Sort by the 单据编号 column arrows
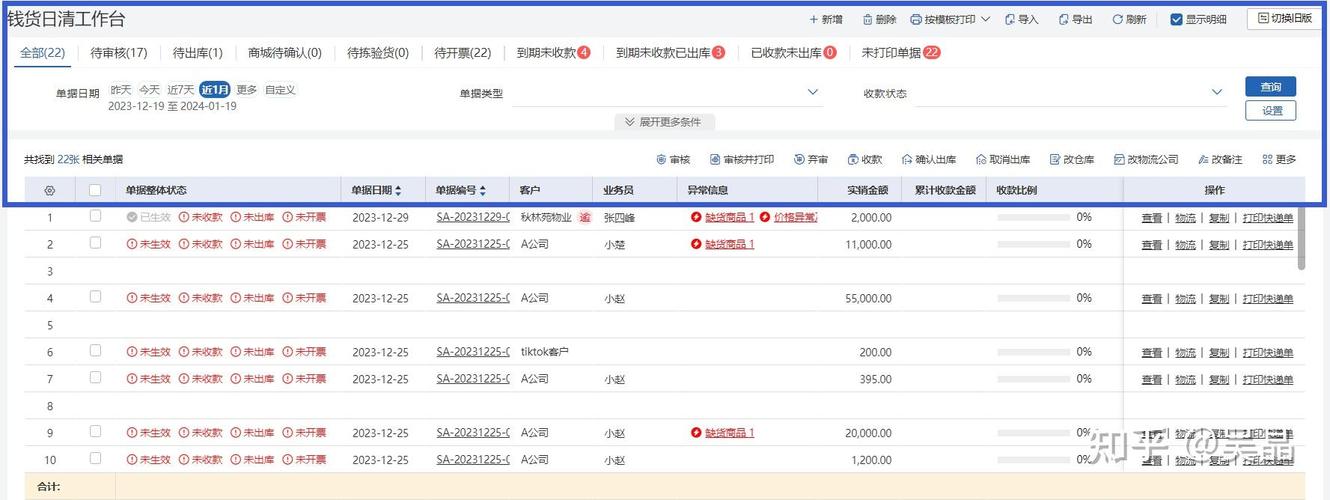The image size is (1330, 500). coord(483,190)
